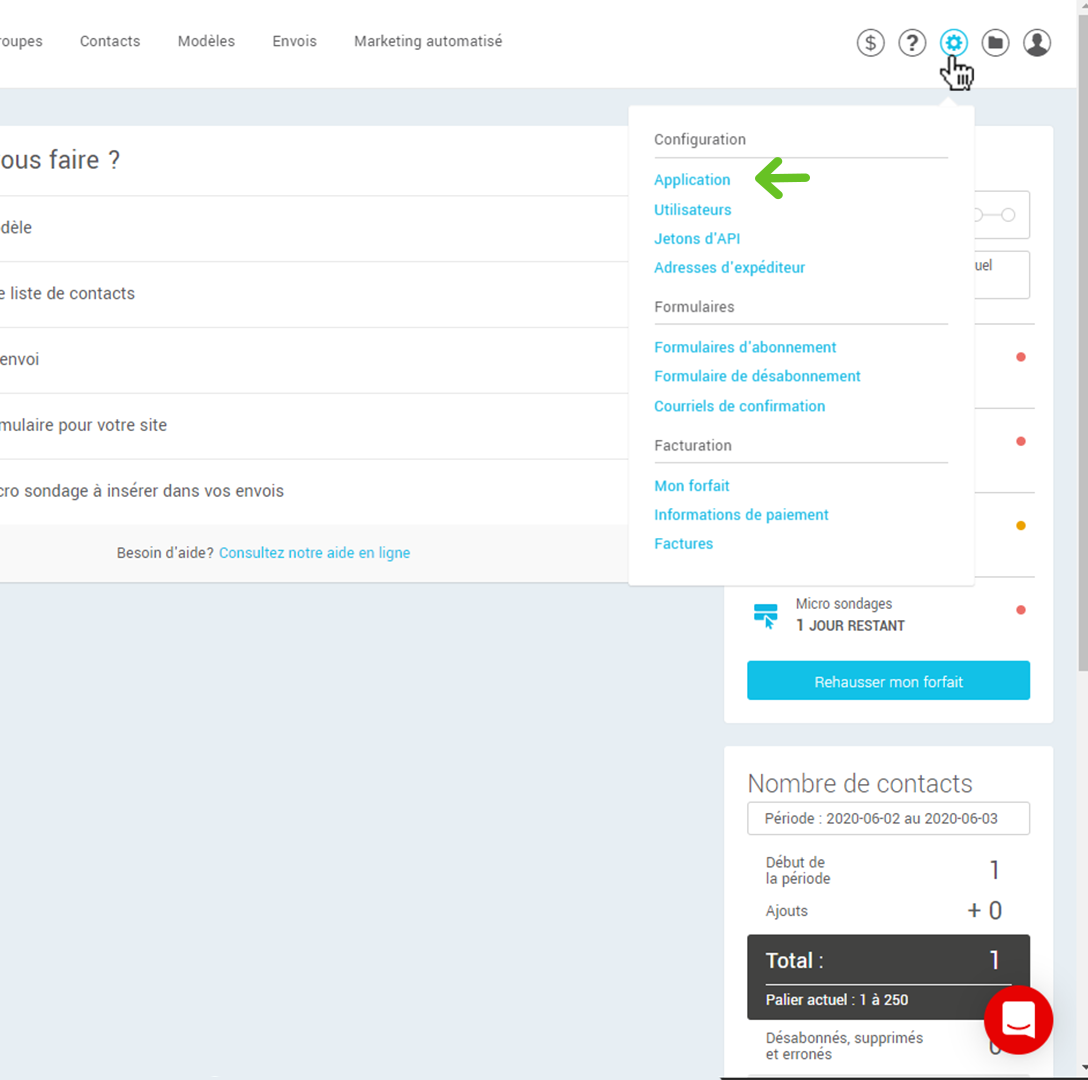
Task: Click the Micro sondages feature icon
Action: (x=765, y=614)
